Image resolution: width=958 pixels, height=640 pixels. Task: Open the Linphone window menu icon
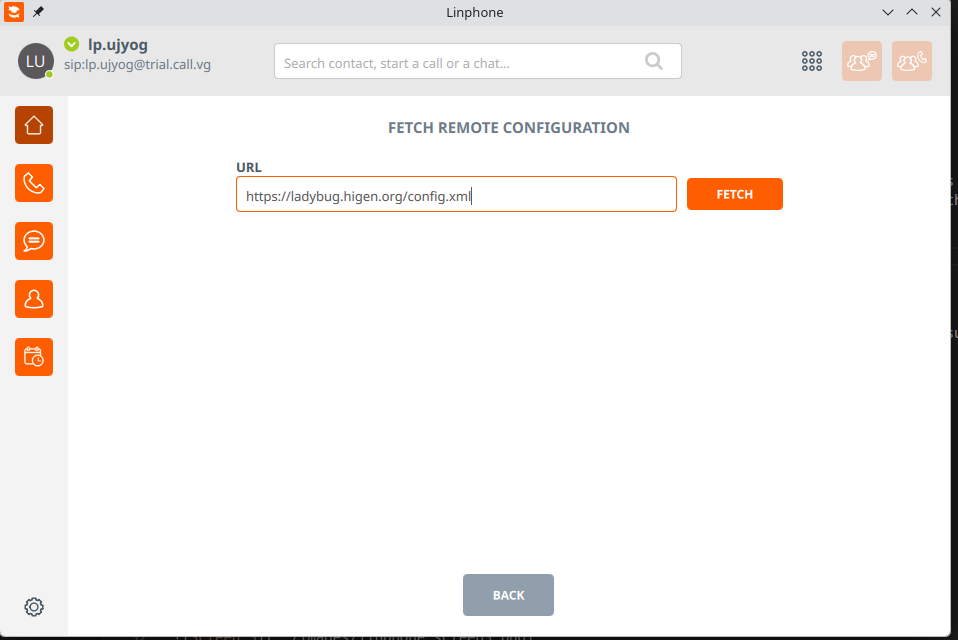pyautogui.click(x=14, y=12)
